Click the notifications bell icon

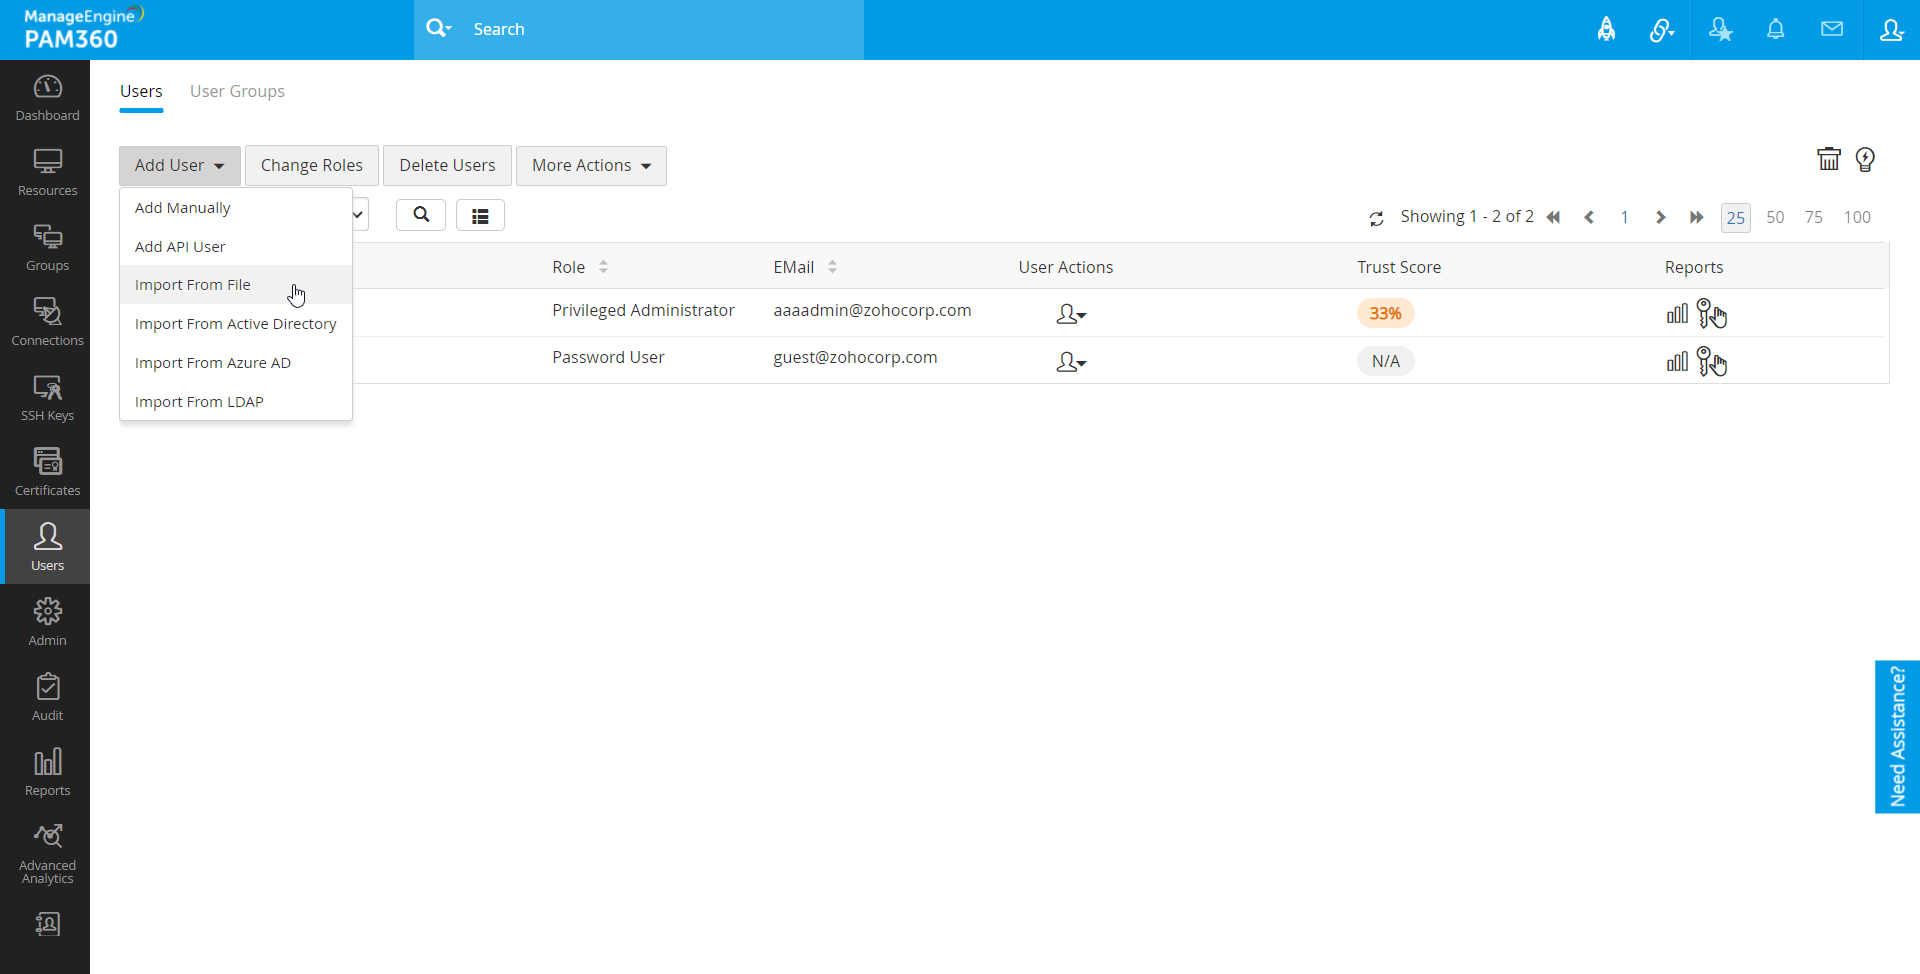[x=1775, y=30]
